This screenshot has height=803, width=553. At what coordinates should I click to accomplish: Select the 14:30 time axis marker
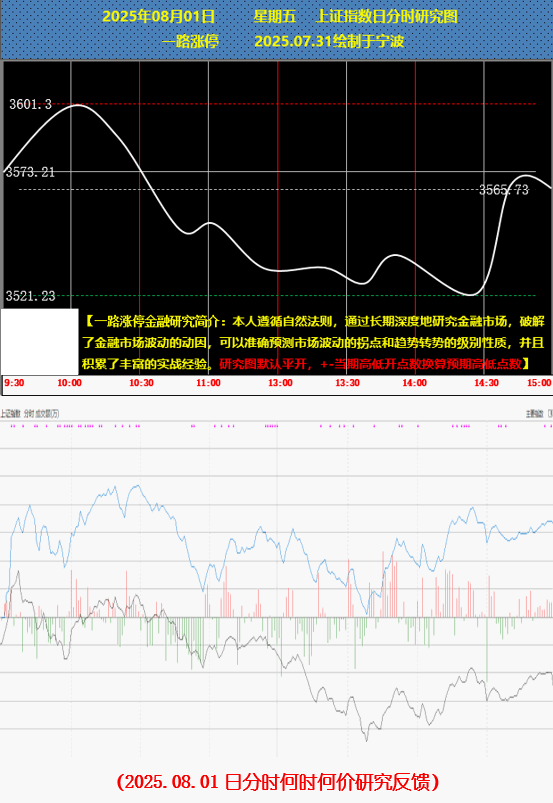[486, 383]
